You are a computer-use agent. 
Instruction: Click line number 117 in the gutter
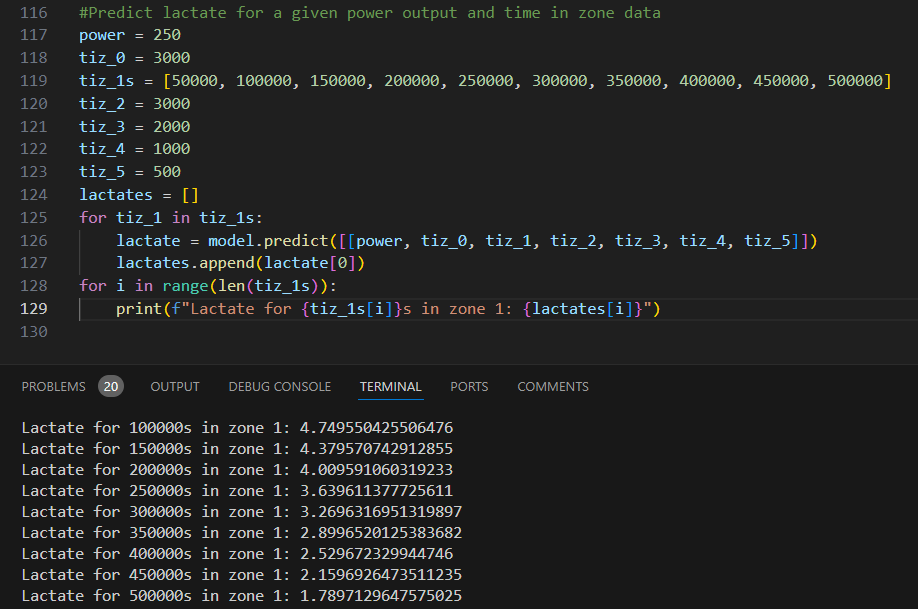point(33,35)
